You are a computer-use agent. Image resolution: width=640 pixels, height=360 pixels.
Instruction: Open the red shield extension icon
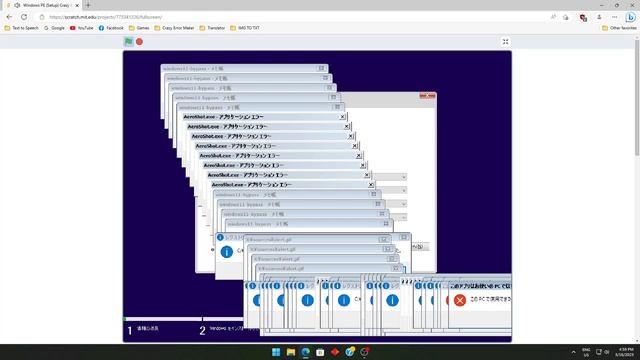tap(583, 18)
